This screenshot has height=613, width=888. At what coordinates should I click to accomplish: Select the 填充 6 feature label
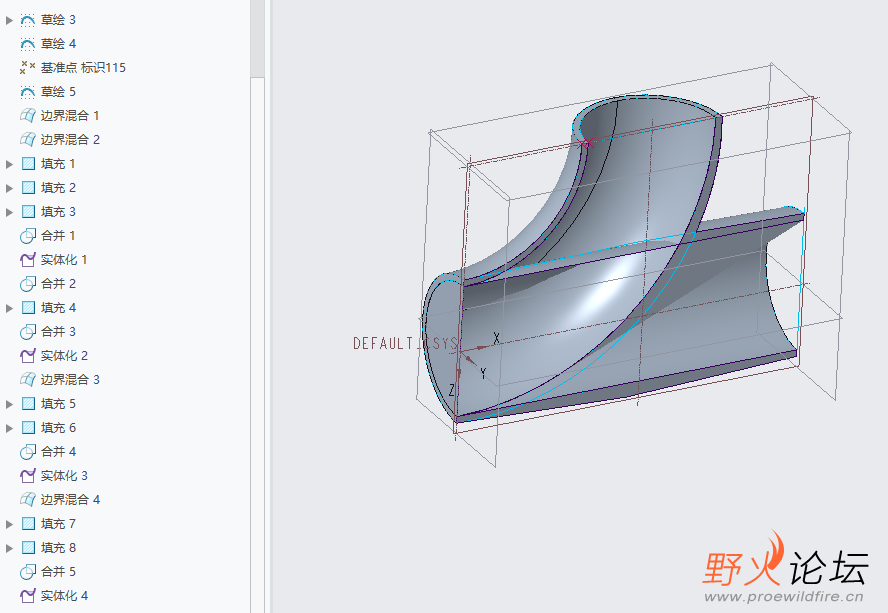[x=58, y=428]
